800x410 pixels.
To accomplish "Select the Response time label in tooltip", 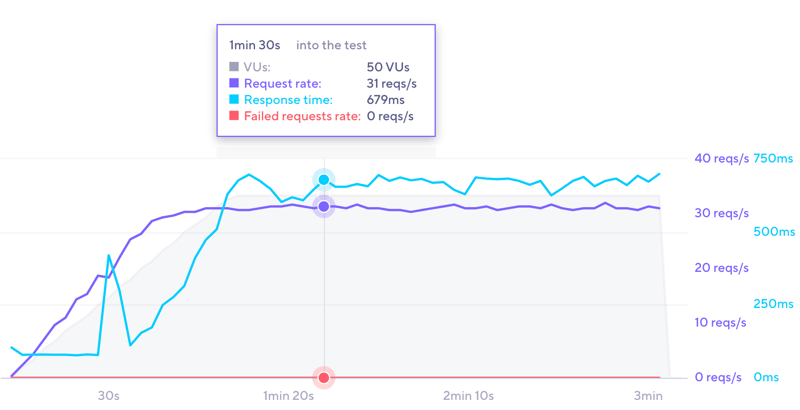I will [x=288, y=100].
